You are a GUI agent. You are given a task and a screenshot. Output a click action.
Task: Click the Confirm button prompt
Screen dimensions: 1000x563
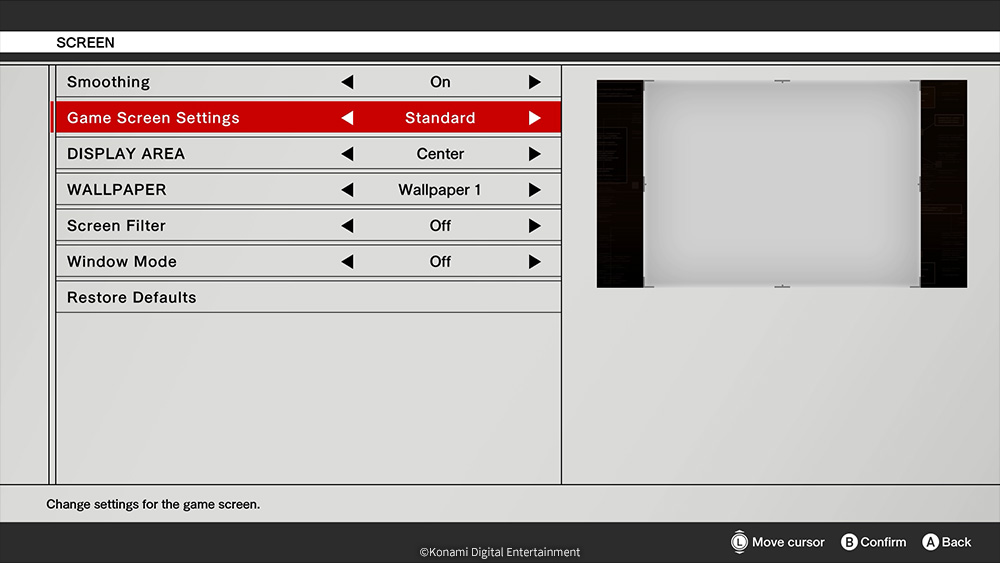873,542
